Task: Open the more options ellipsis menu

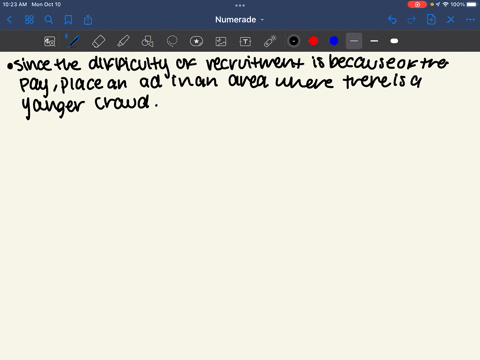Action: pyautogui.click(x=470, y=20)
